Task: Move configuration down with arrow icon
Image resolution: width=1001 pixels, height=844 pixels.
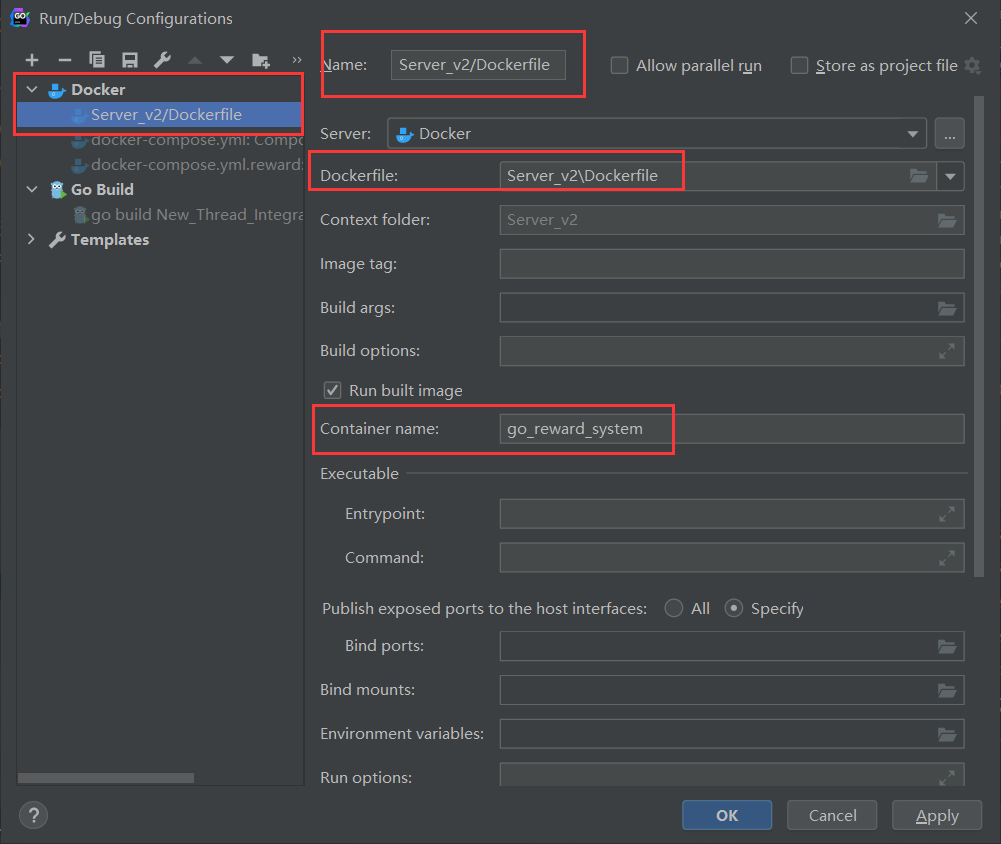Action: tap(227, 60)
